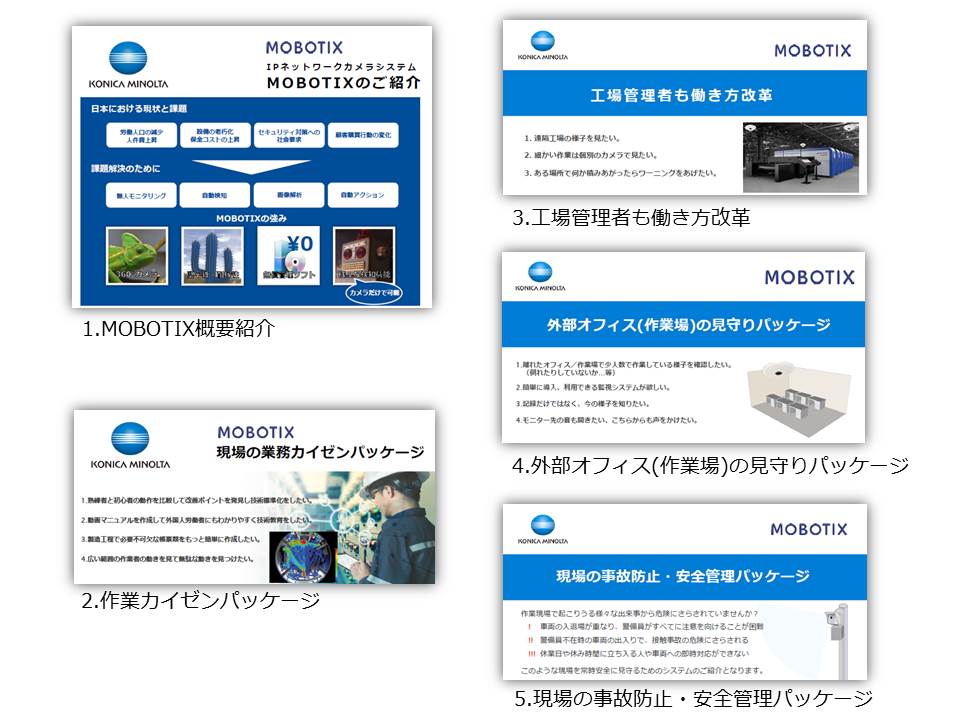Click MOBOTIX wordmark on 事故防止 slide
This screenshot has width=960, height=720.
[x=809, y=530]
